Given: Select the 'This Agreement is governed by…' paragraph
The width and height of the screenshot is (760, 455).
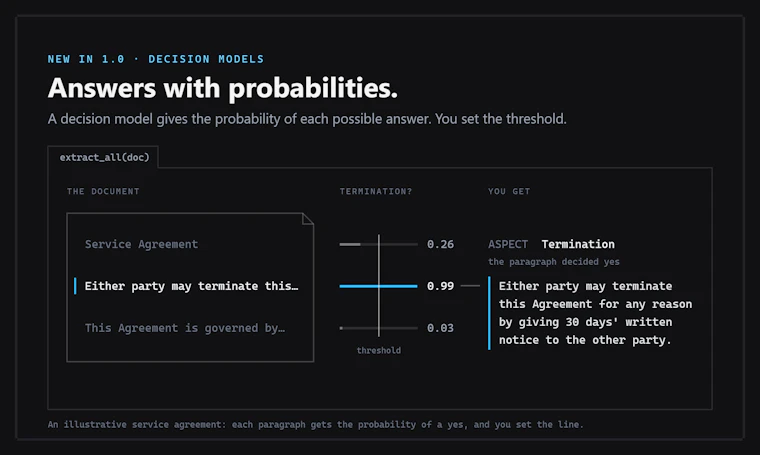Looking at the screenshot, I should (185, 328).
